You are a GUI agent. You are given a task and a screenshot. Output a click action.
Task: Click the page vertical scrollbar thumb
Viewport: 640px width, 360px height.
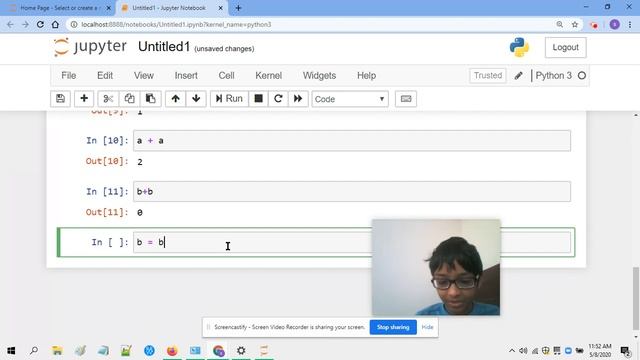click(636, 298)
